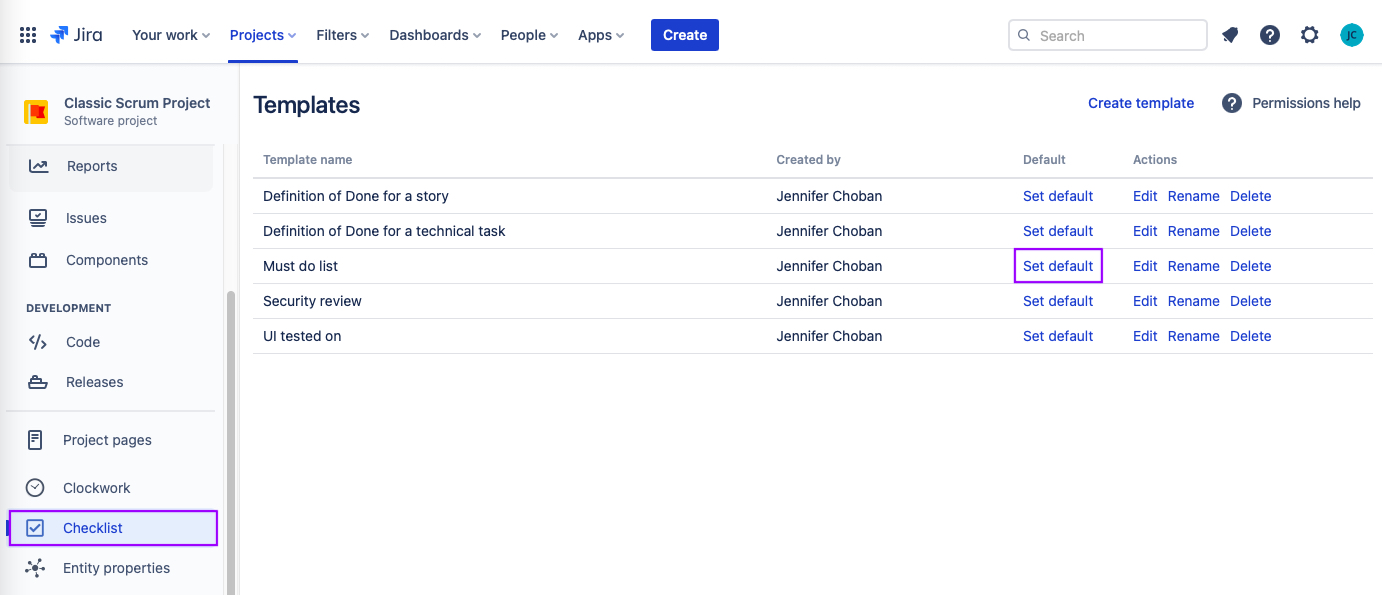Open the user profile avatar
The width and height of the screenshot is (1382, 595).
[1351, 35]
